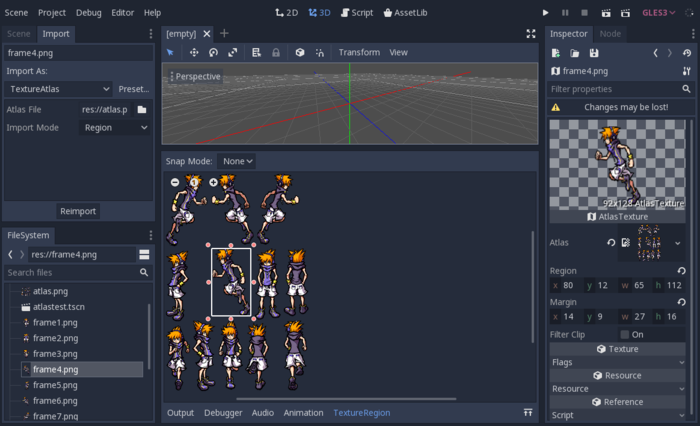Open the Atlas resource dropdown arrow
Image resolution: width=700 pixels, height=426 pixels.
pyautogui.click(x=678, y=243)
